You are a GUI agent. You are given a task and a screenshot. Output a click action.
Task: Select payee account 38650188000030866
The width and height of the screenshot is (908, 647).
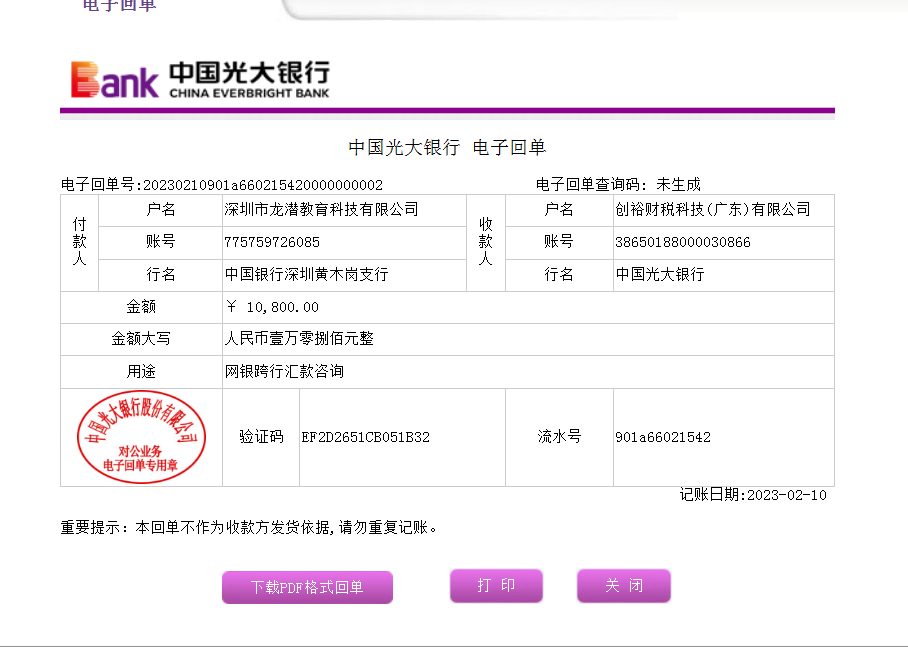coord(683,242)
